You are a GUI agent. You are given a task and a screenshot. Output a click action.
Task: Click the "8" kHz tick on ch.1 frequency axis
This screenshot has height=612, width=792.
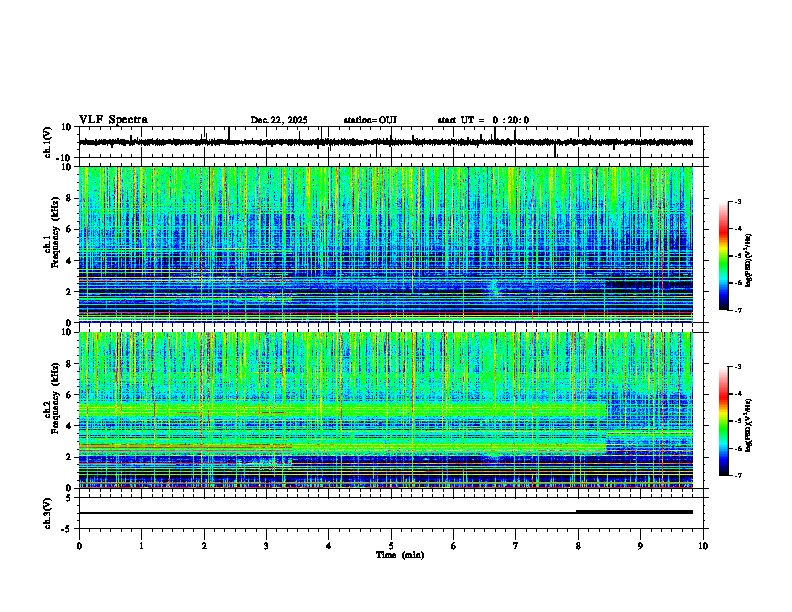(69, 198)
